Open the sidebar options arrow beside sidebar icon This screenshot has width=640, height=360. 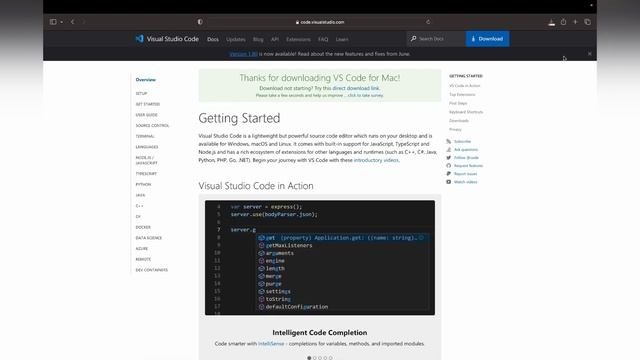[62, 22]
